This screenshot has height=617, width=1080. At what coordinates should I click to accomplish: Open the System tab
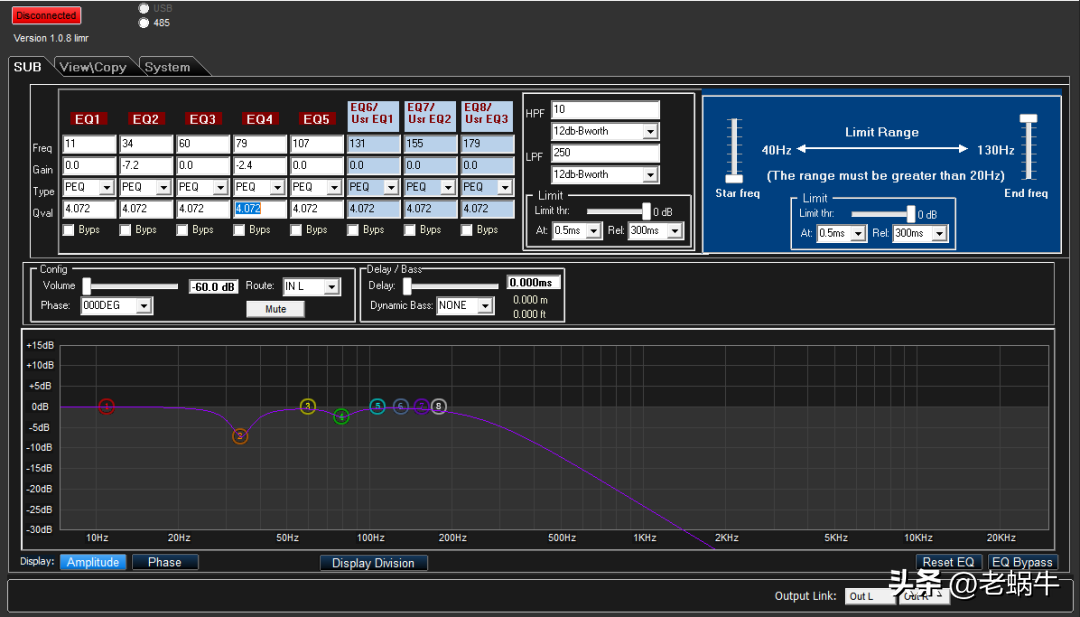point(167,67)
